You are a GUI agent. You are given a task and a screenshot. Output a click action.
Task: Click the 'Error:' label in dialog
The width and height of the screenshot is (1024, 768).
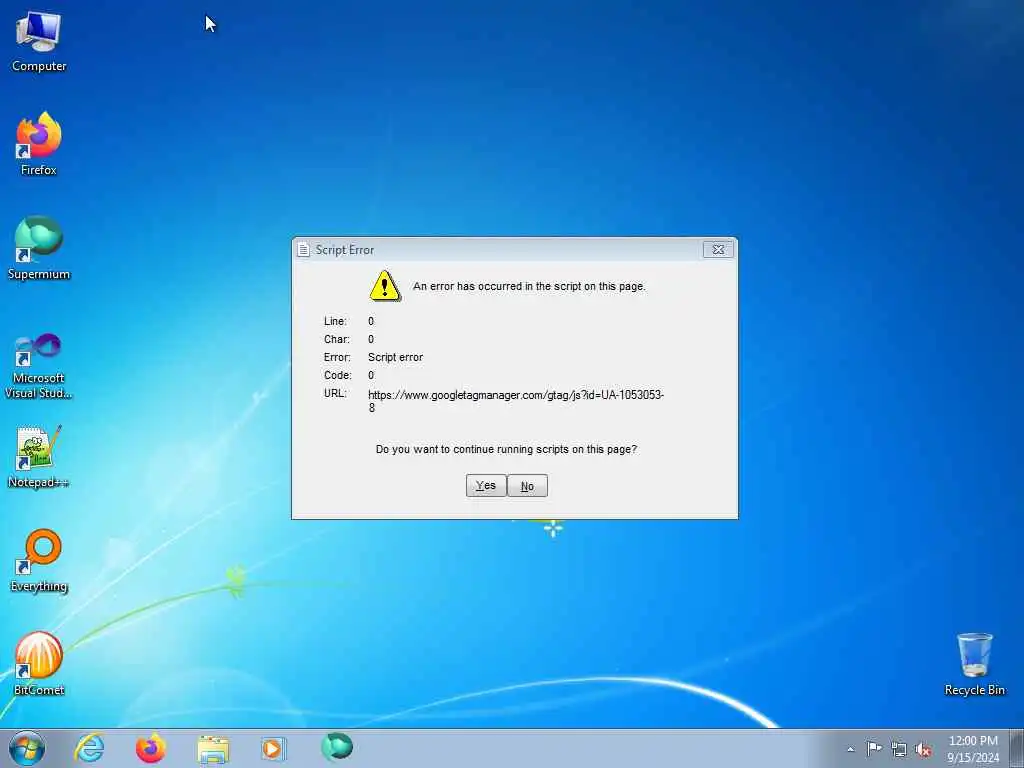pyautogui.click(x=337, y=357)
